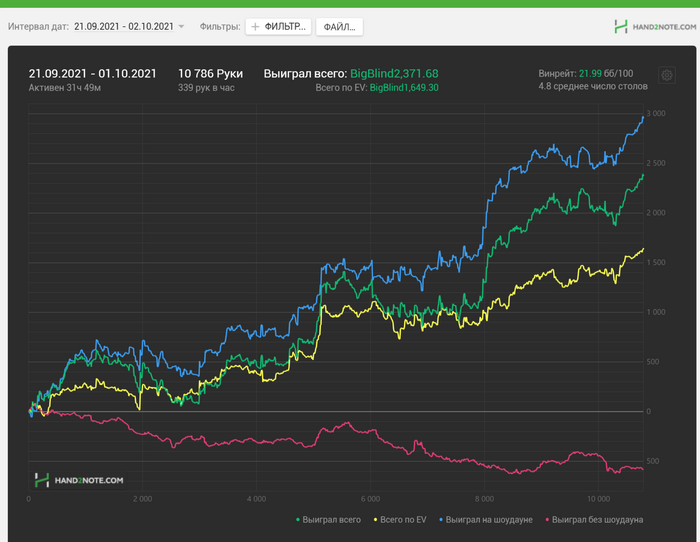700x542 pixels.
Task: Click the yellow dot beside Всего по EV
Action: [x=376, y=520]
